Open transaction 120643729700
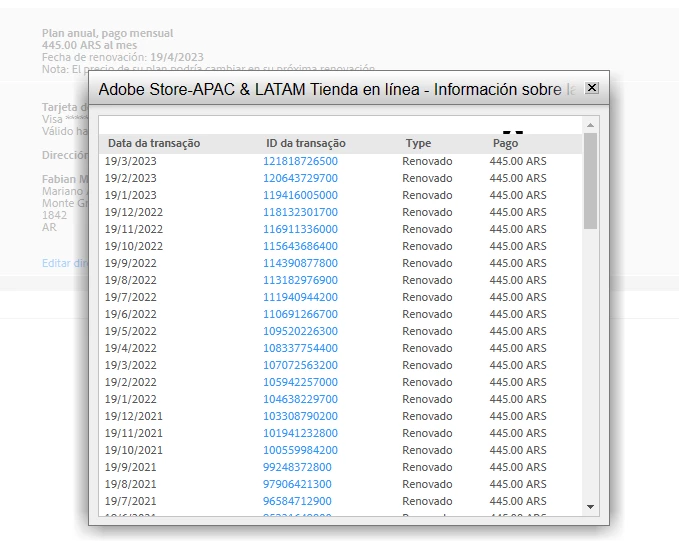This screenshot has height=541, width=679. 300,178
